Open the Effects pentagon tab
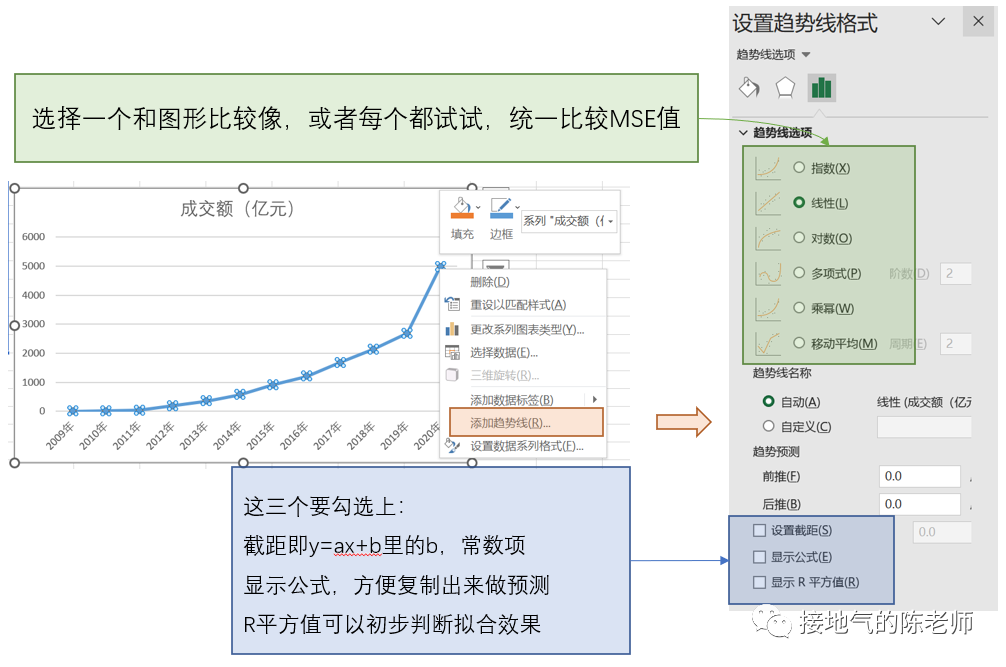The height and width of the screenshot is (667, 1006). 785,87
